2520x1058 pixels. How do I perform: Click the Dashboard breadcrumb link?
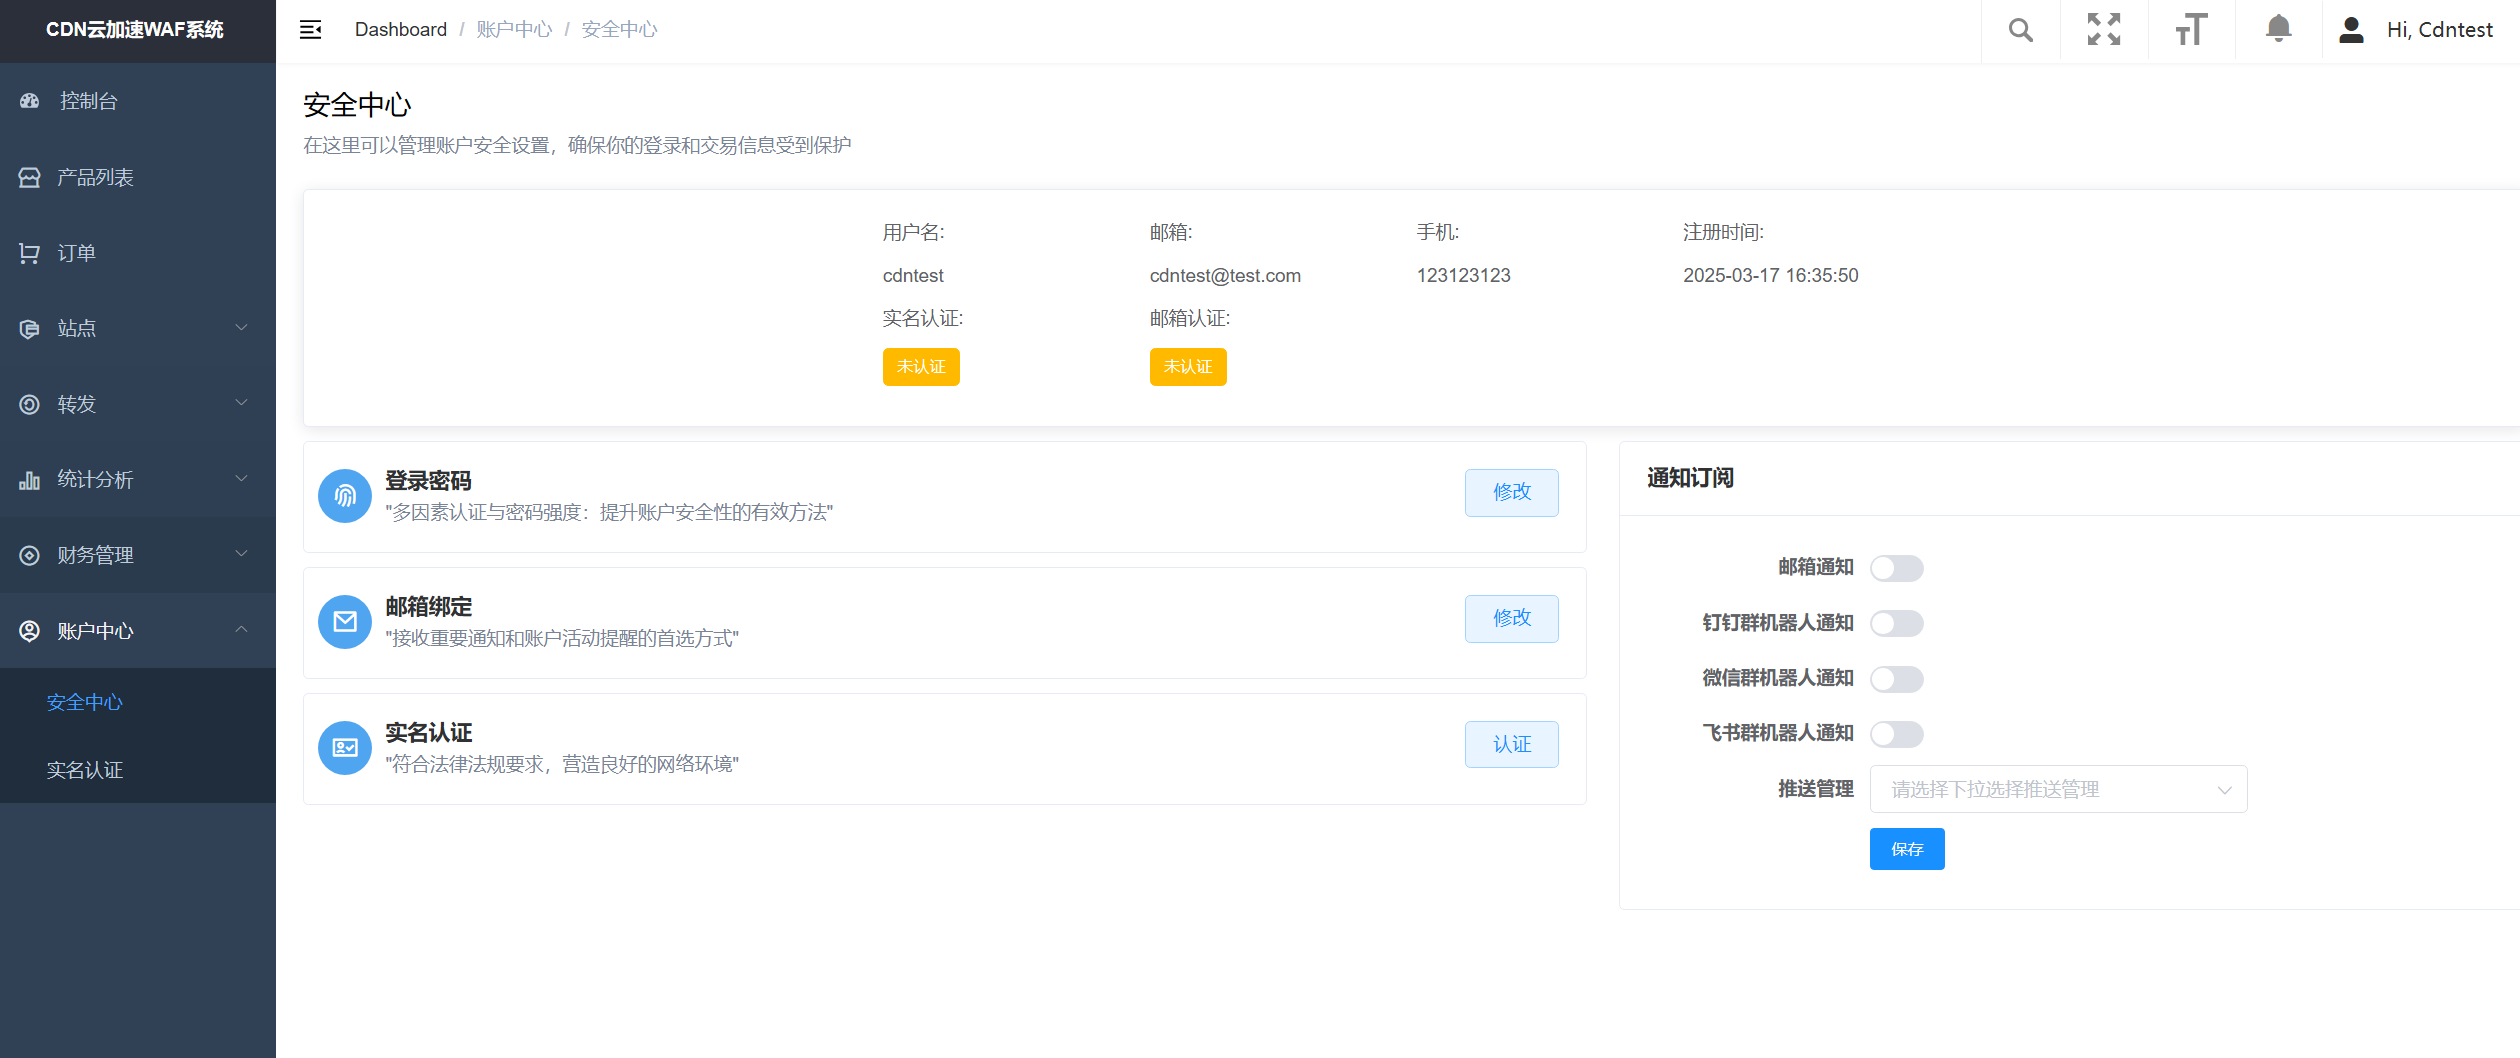point(400,30)
